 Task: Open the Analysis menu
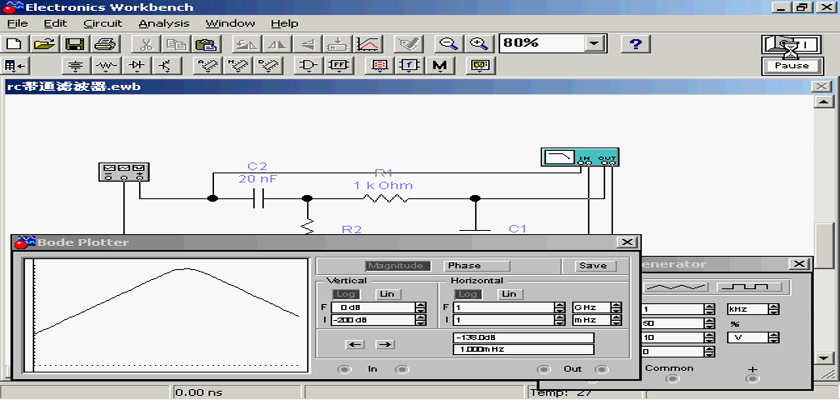pos(163,24)
